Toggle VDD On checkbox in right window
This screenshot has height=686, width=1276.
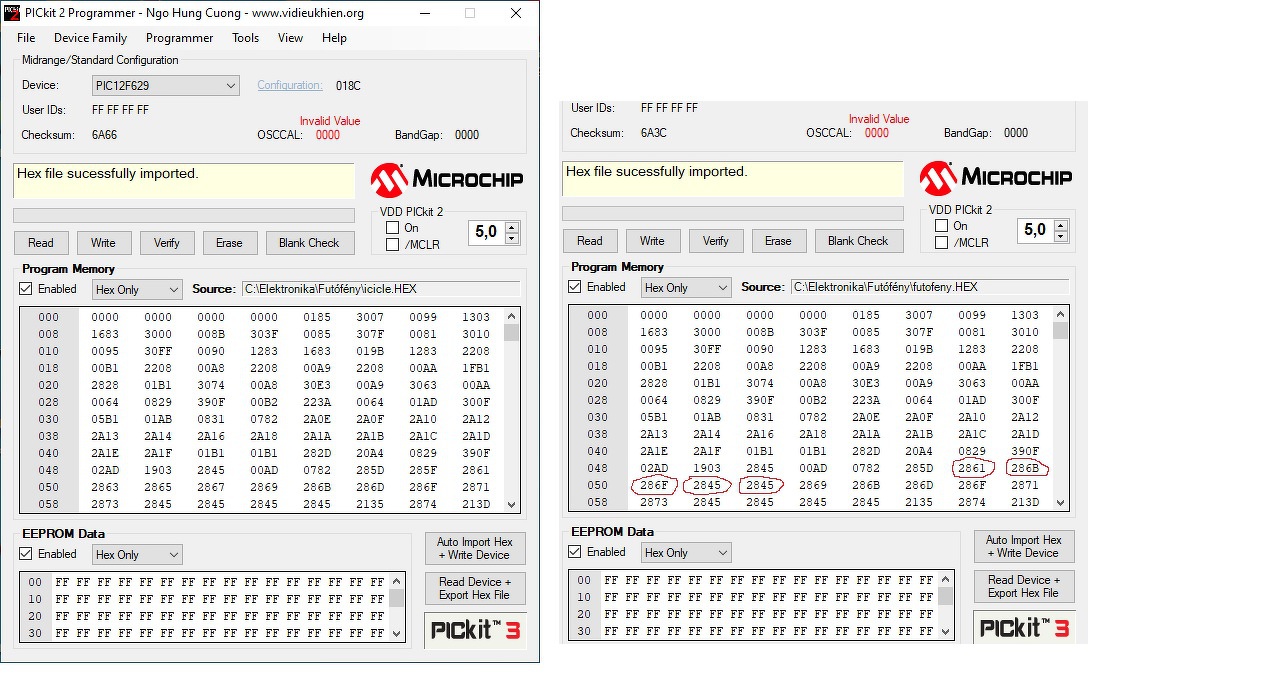[x=941, y=226]
